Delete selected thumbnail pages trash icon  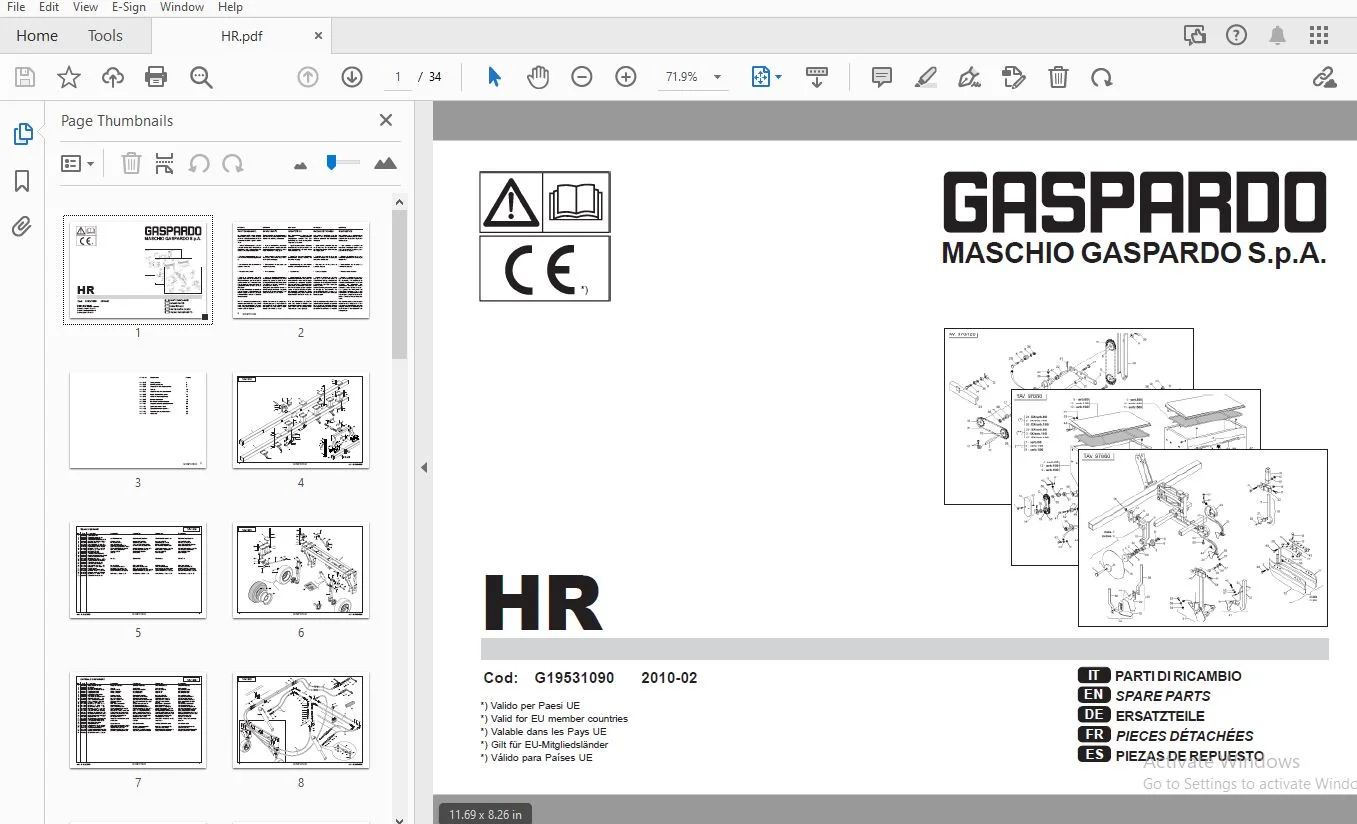131,163
